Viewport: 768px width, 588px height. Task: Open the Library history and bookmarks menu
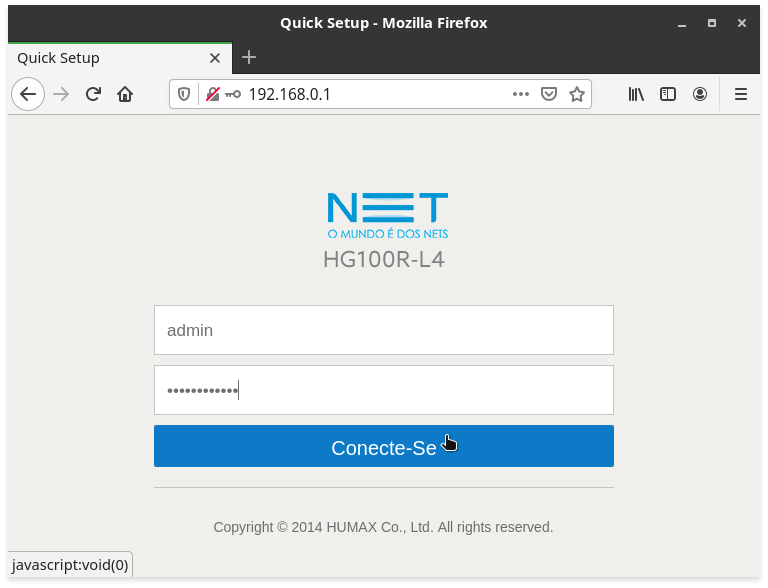click(x=636, y=94)
